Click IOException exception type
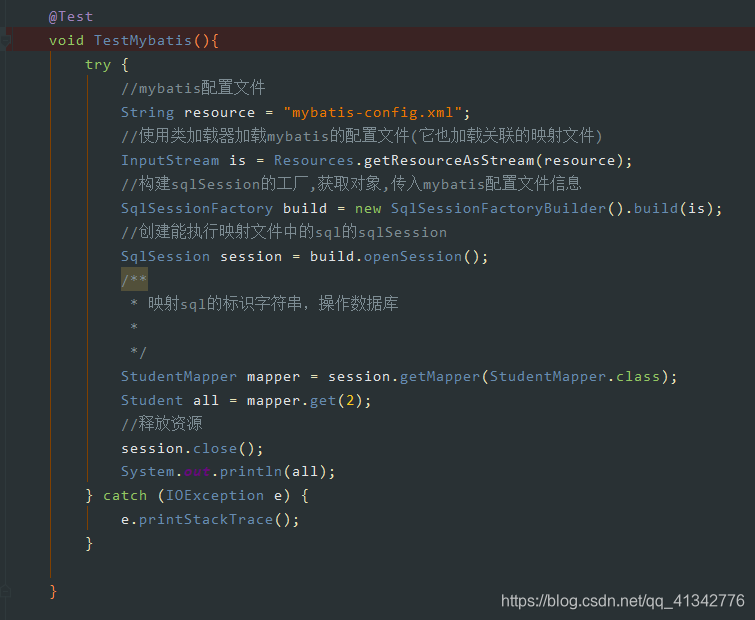 coord(215,496)
